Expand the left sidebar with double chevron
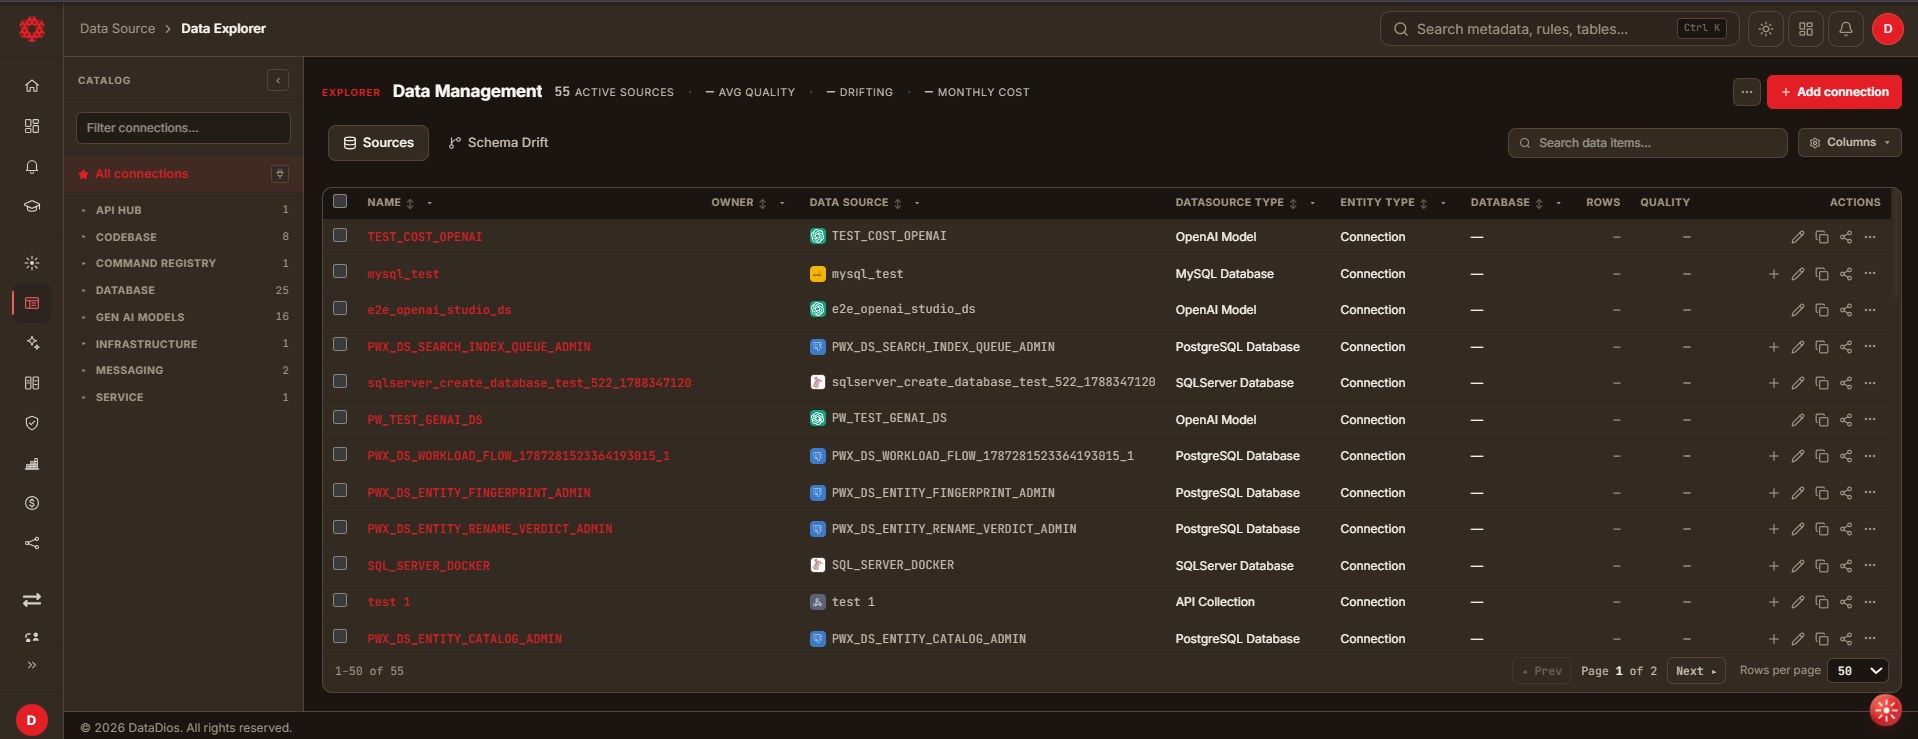 32,665
